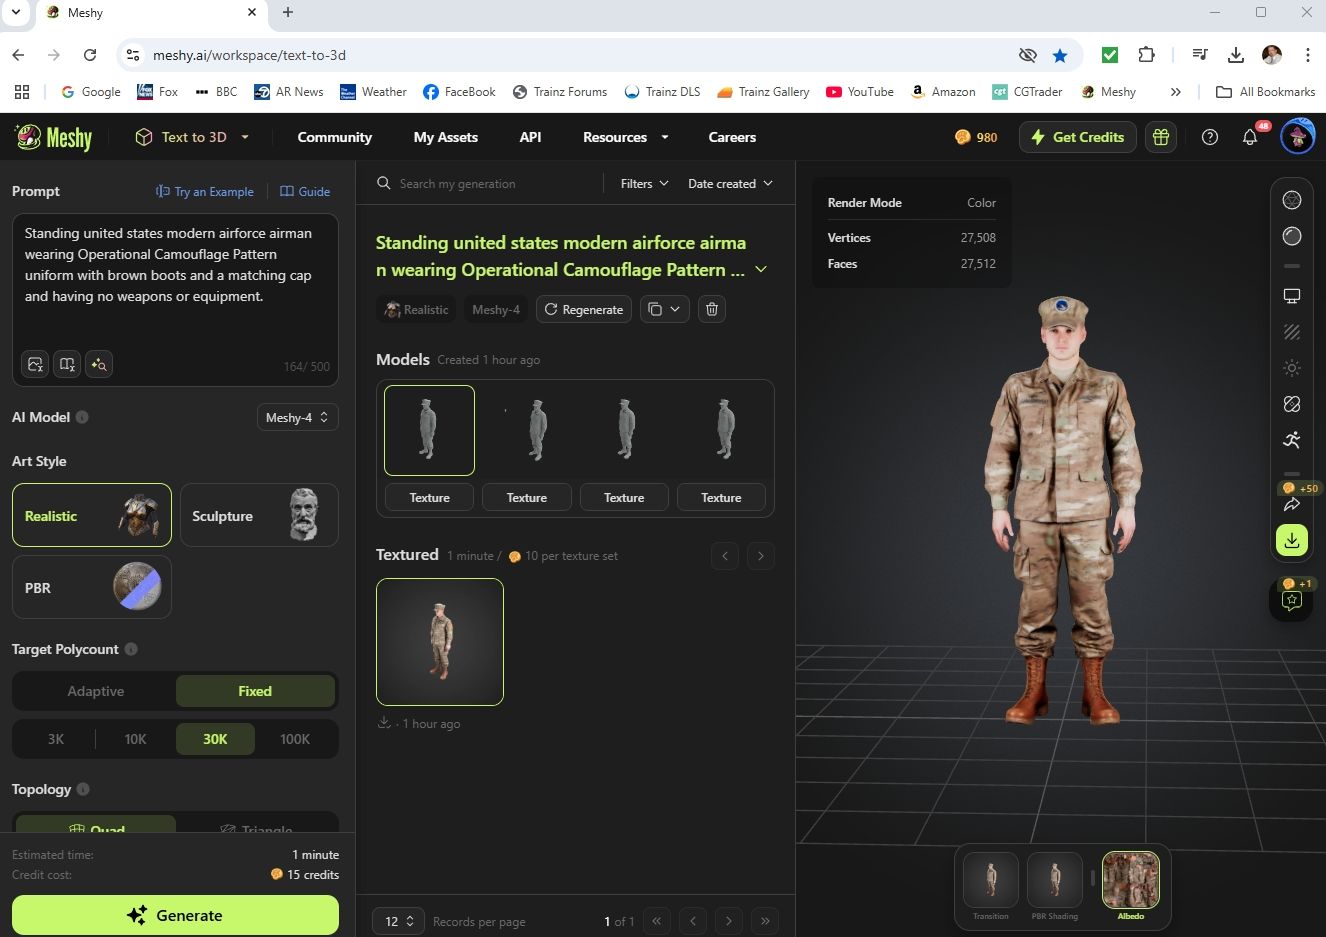Click the gift box icon in header
Image resolution: width=1326 pixels, height=937 pixels.
(1161, 137)
